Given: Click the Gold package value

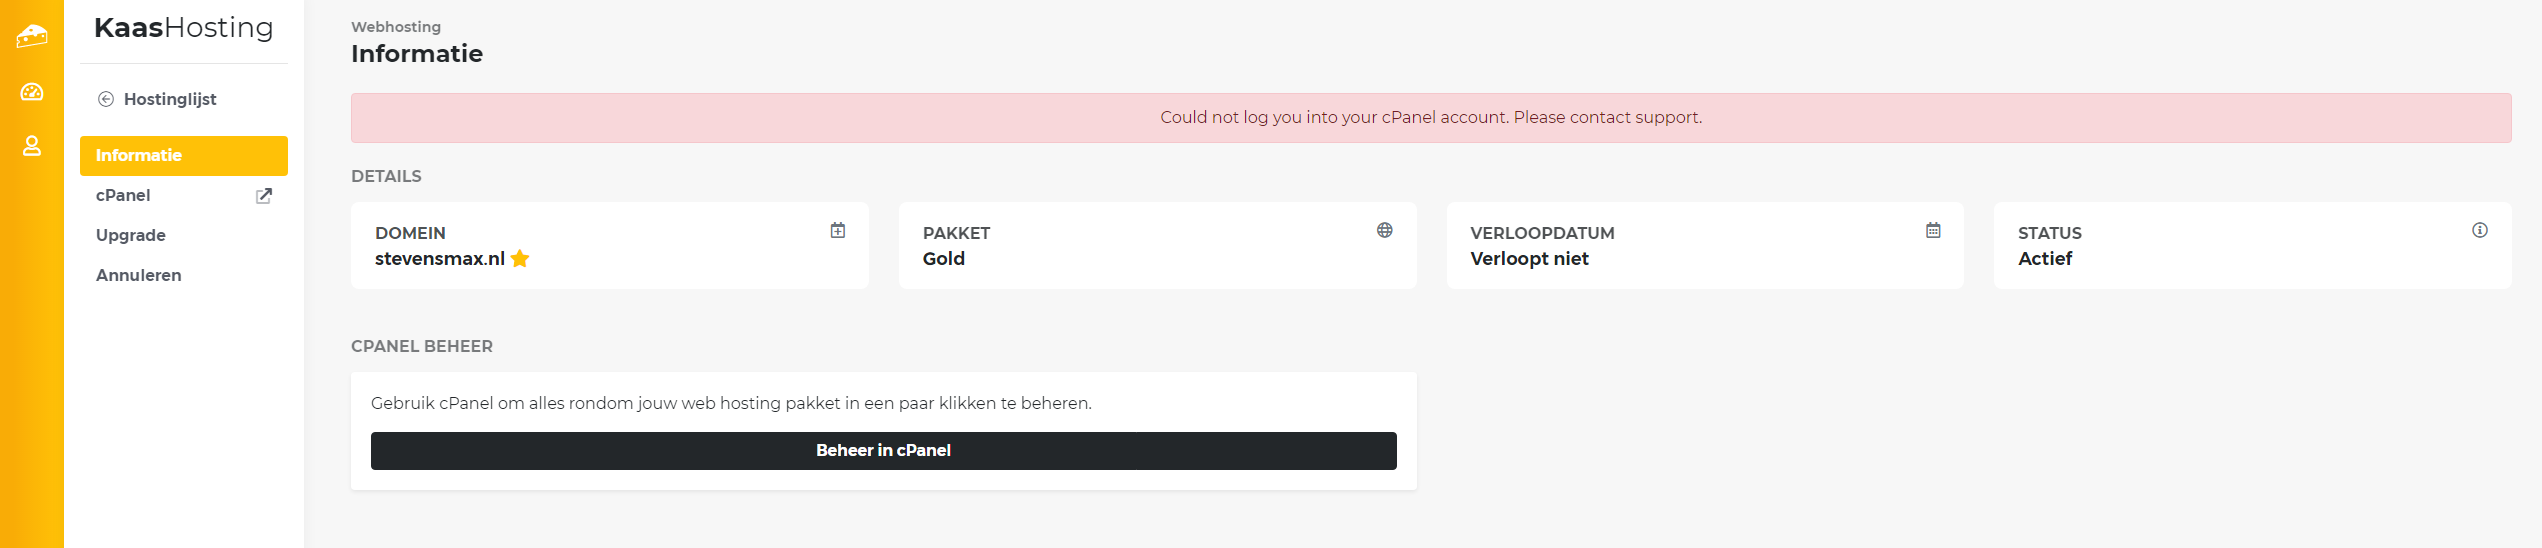Looking at the screenshot, I should point(944,259).
